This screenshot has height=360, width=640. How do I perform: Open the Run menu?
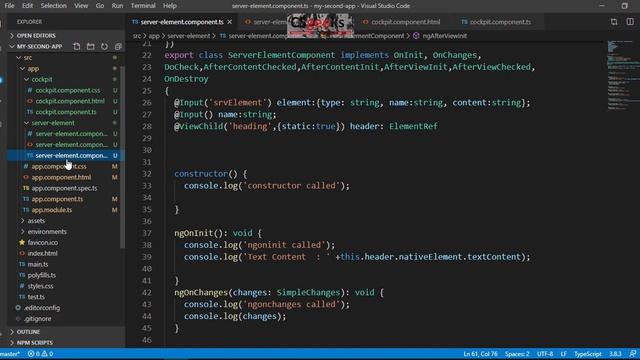pos(117,6)
